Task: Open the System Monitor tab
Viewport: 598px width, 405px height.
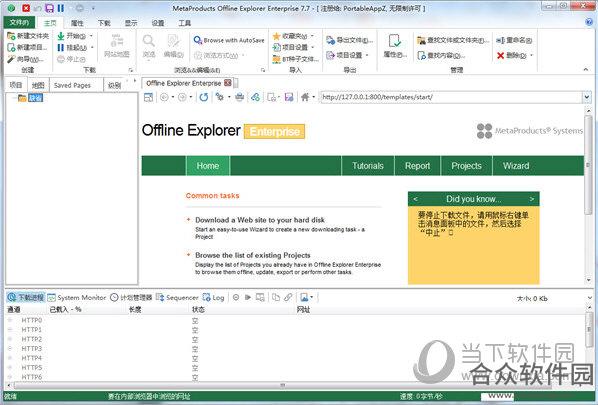Action: click(x=77, y=297)
